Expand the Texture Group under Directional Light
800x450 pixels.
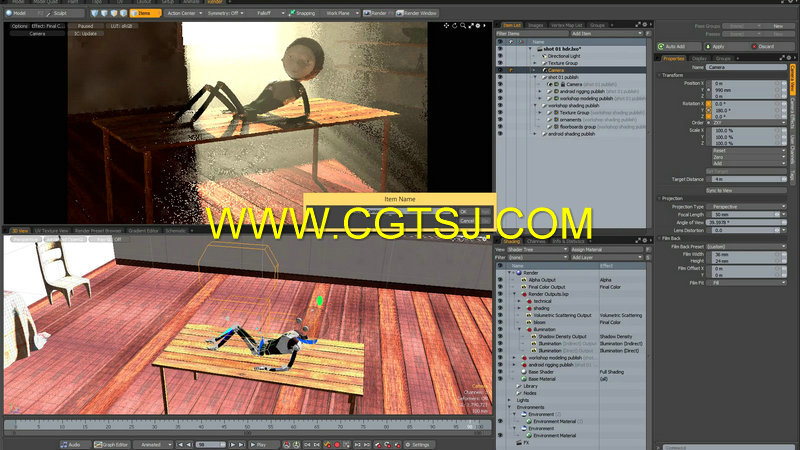535,63
